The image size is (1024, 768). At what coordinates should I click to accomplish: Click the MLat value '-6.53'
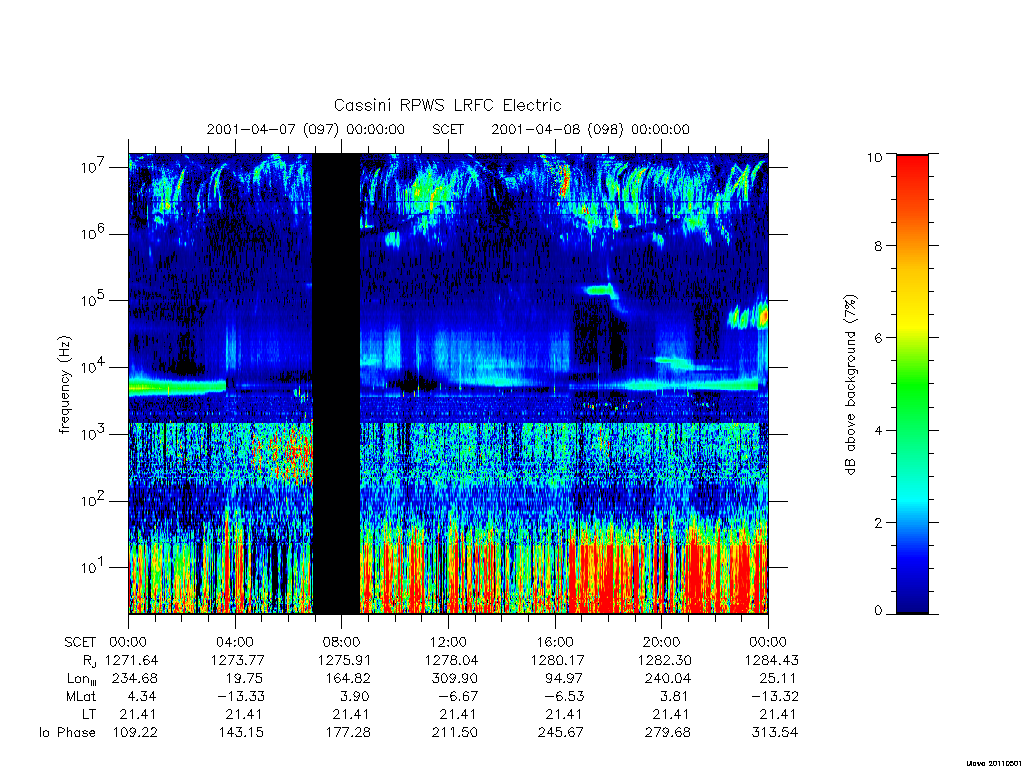click(x=564, y=696)
